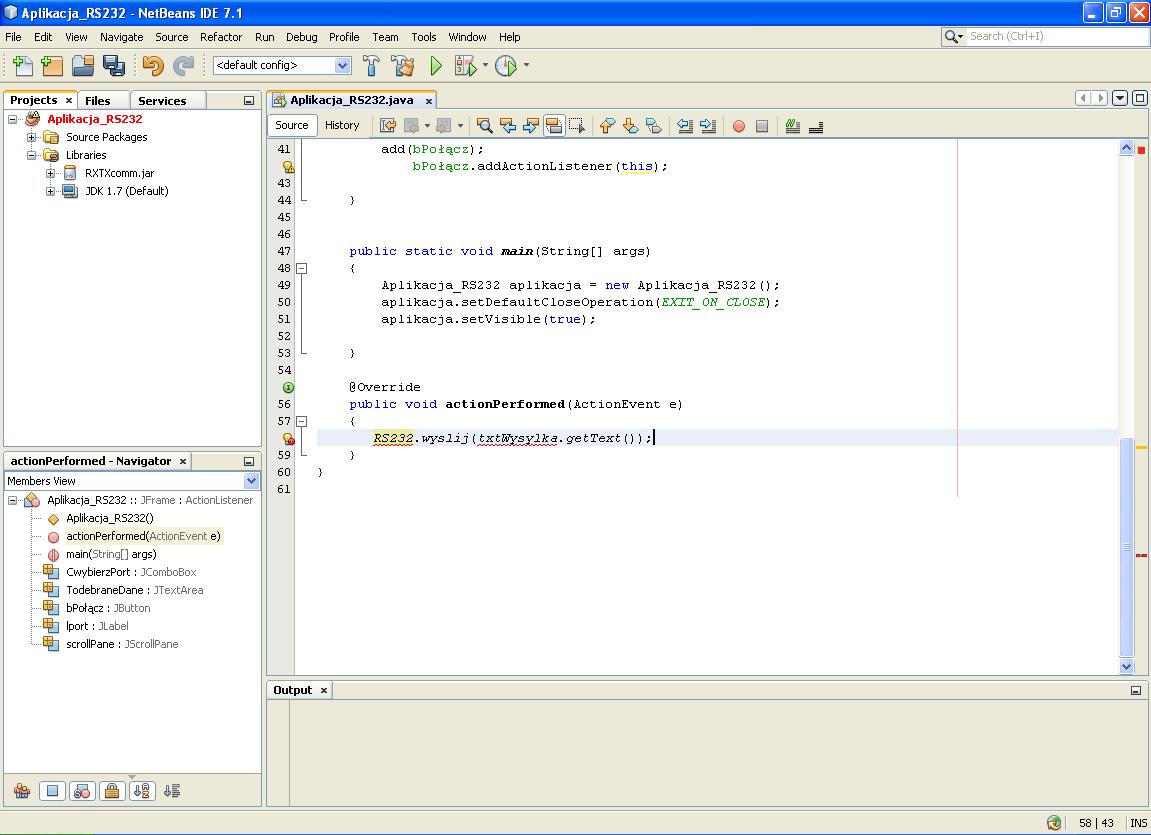This screenshot has height=835, width=1151.
Task: Click the Debug Project icon
Action: tap(466, 66)
